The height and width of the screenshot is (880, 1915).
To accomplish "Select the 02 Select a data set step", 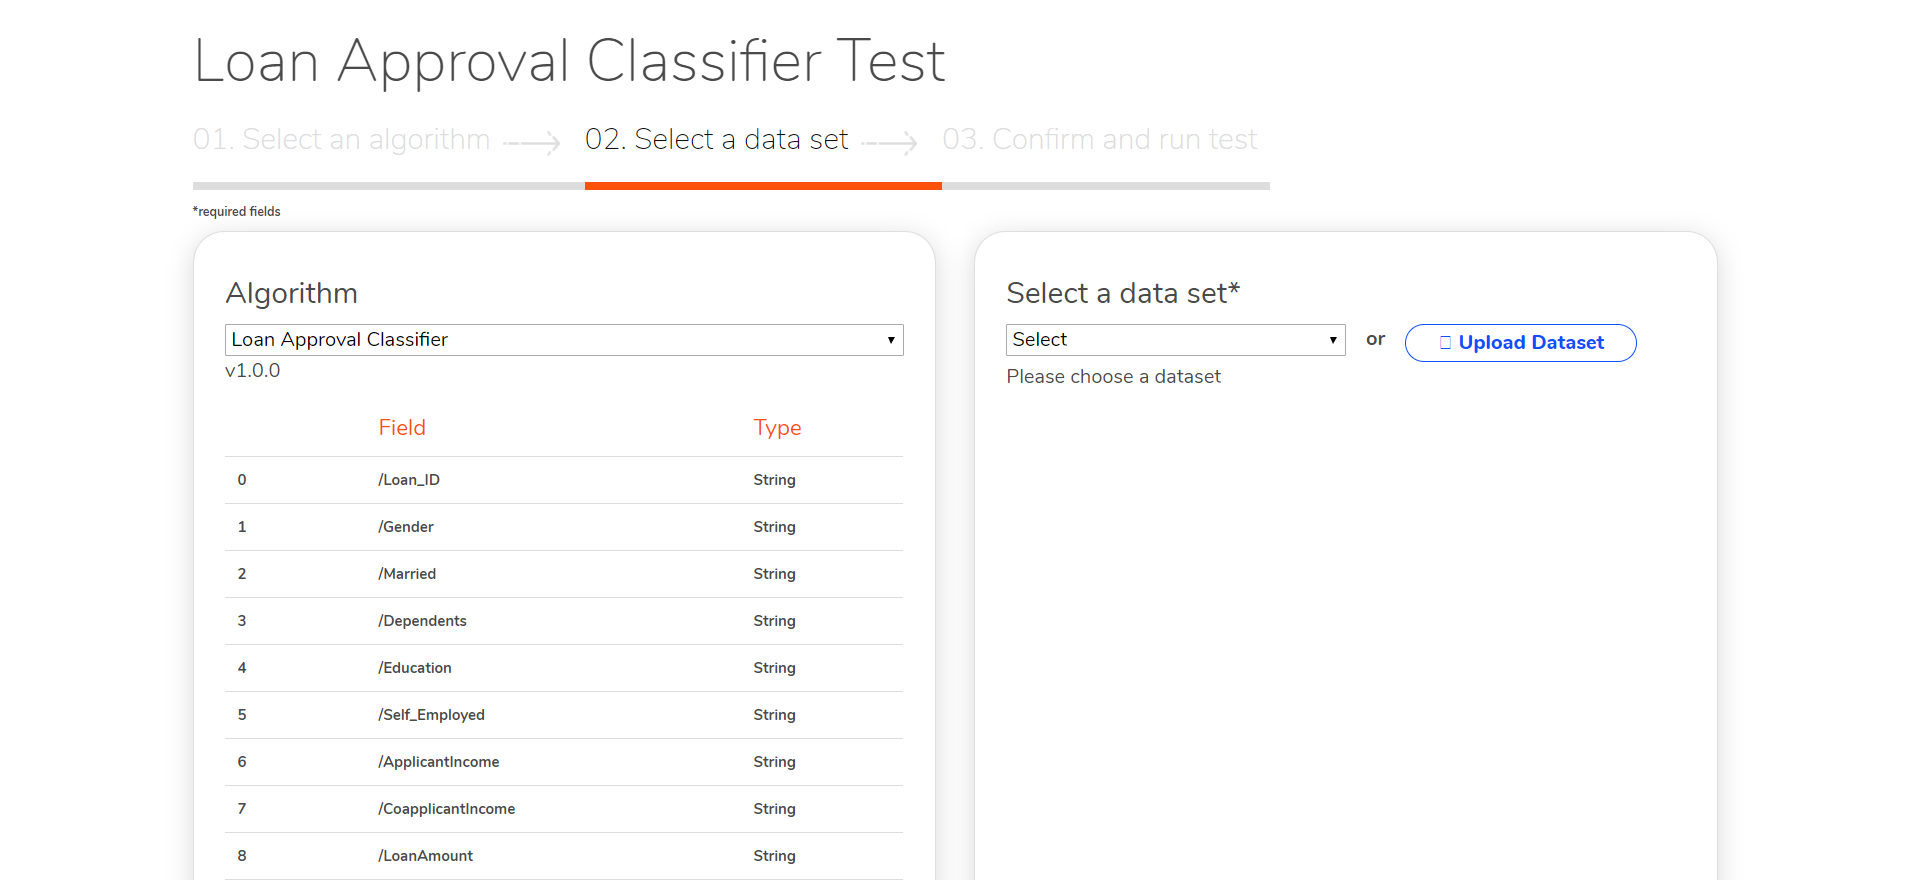I will 716,139.
